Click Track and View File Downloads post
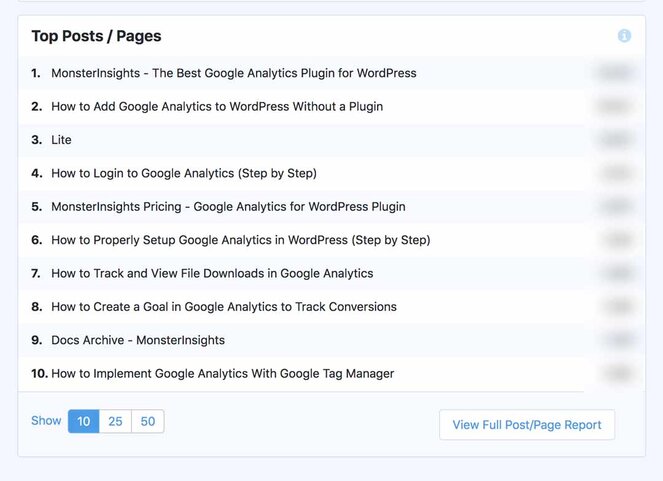This screenshot has height=481, width=663. click(x=212, y=273)
